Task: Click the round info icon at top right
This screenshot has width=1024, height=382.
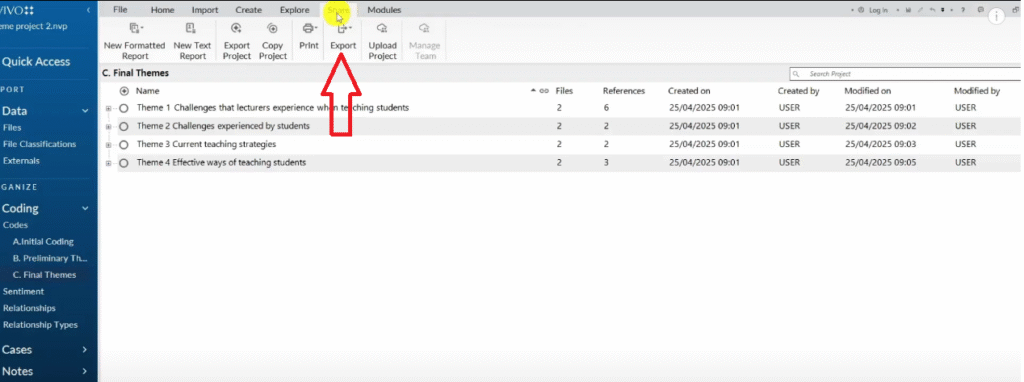Action: [x=997, y=16]
